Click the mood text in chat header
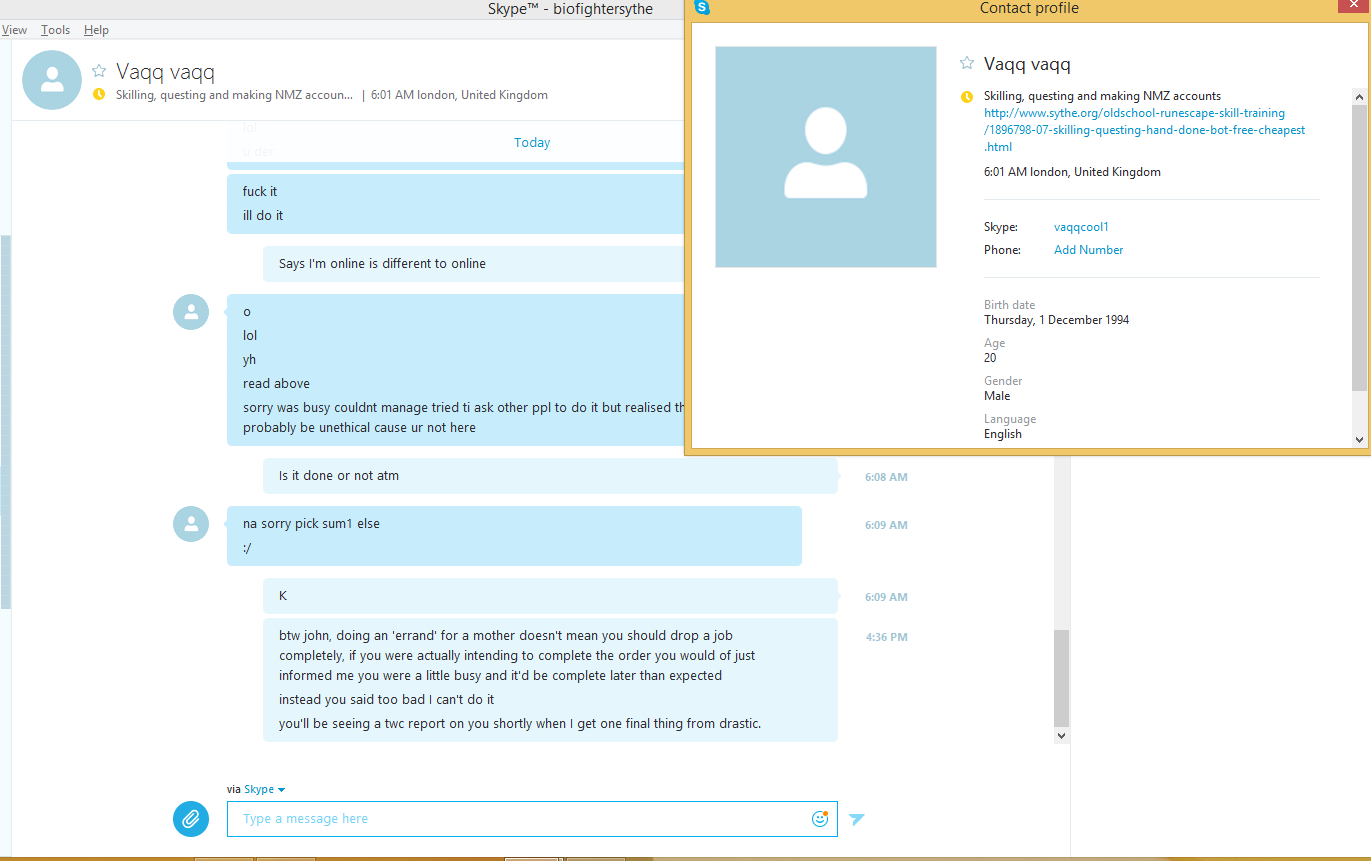This screenshot has width=1371, height=861. click(x=234, y=95)
